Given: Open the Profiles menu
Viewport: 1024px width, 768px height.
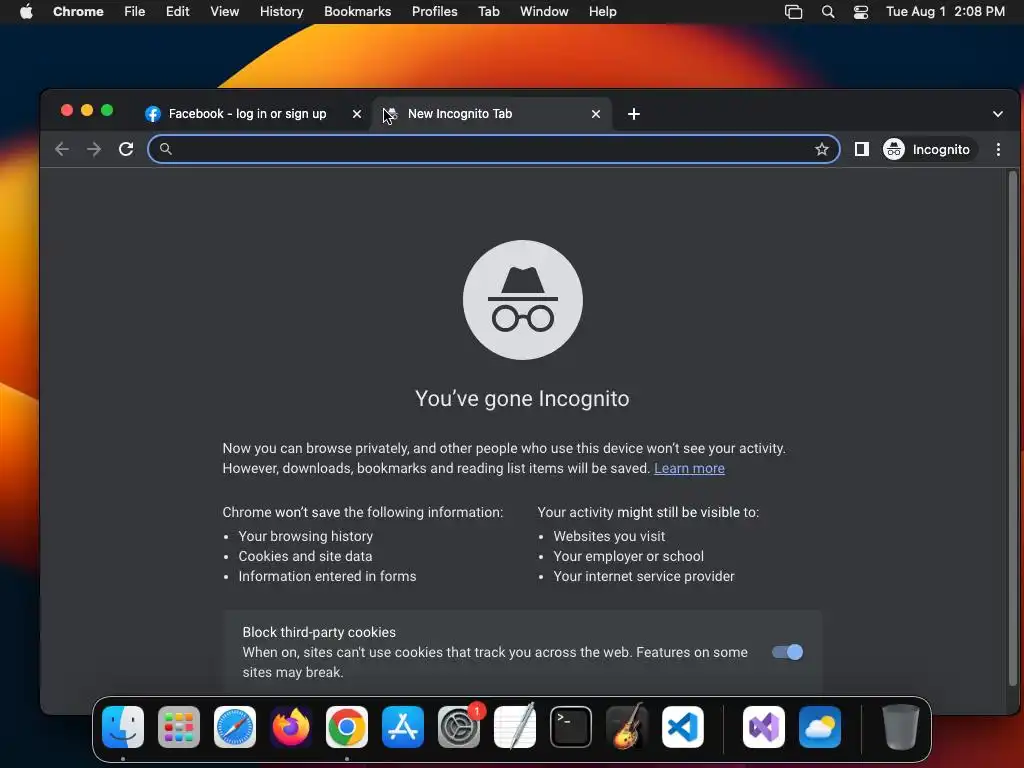Looking at the screenshot, I should tap(434, 12).
